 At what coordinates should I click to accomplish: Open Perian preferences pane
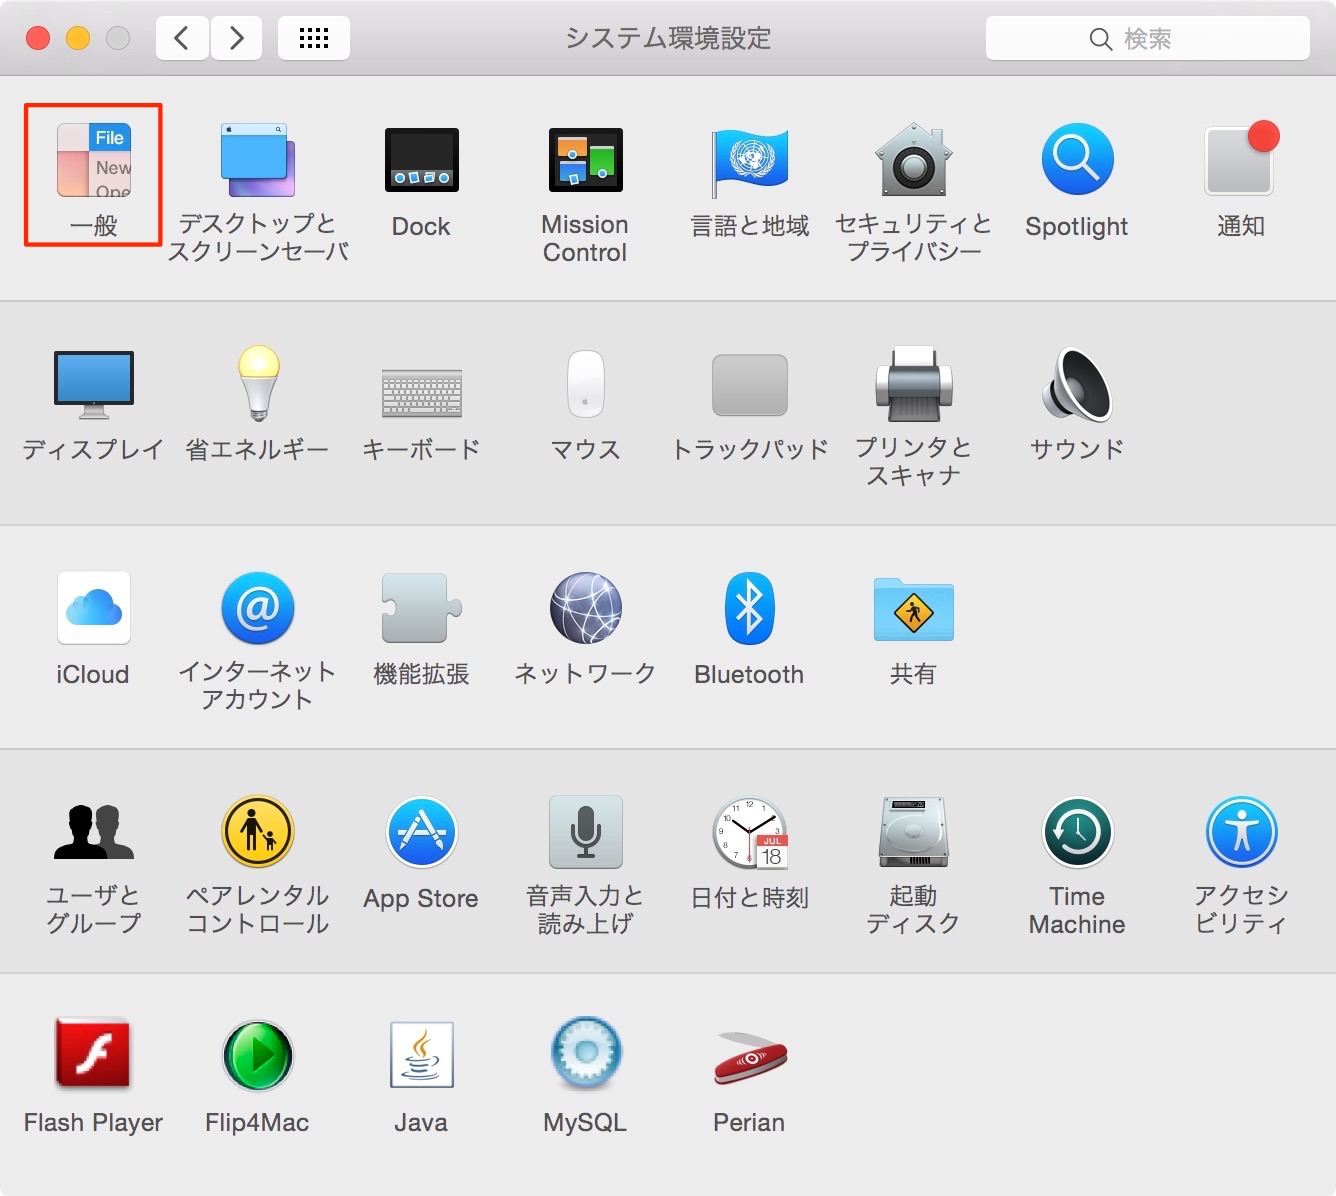pyautogui.click(x=750, y=1058)
